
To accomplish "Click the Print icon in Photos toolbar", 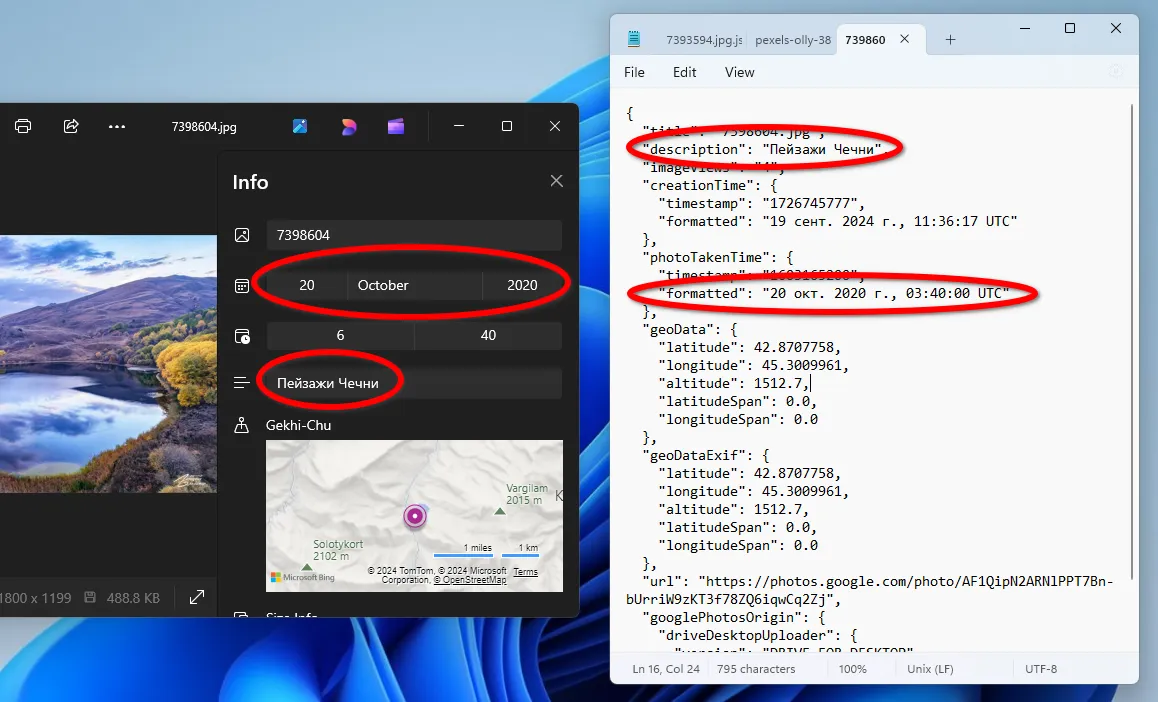I will pos(23,126).
